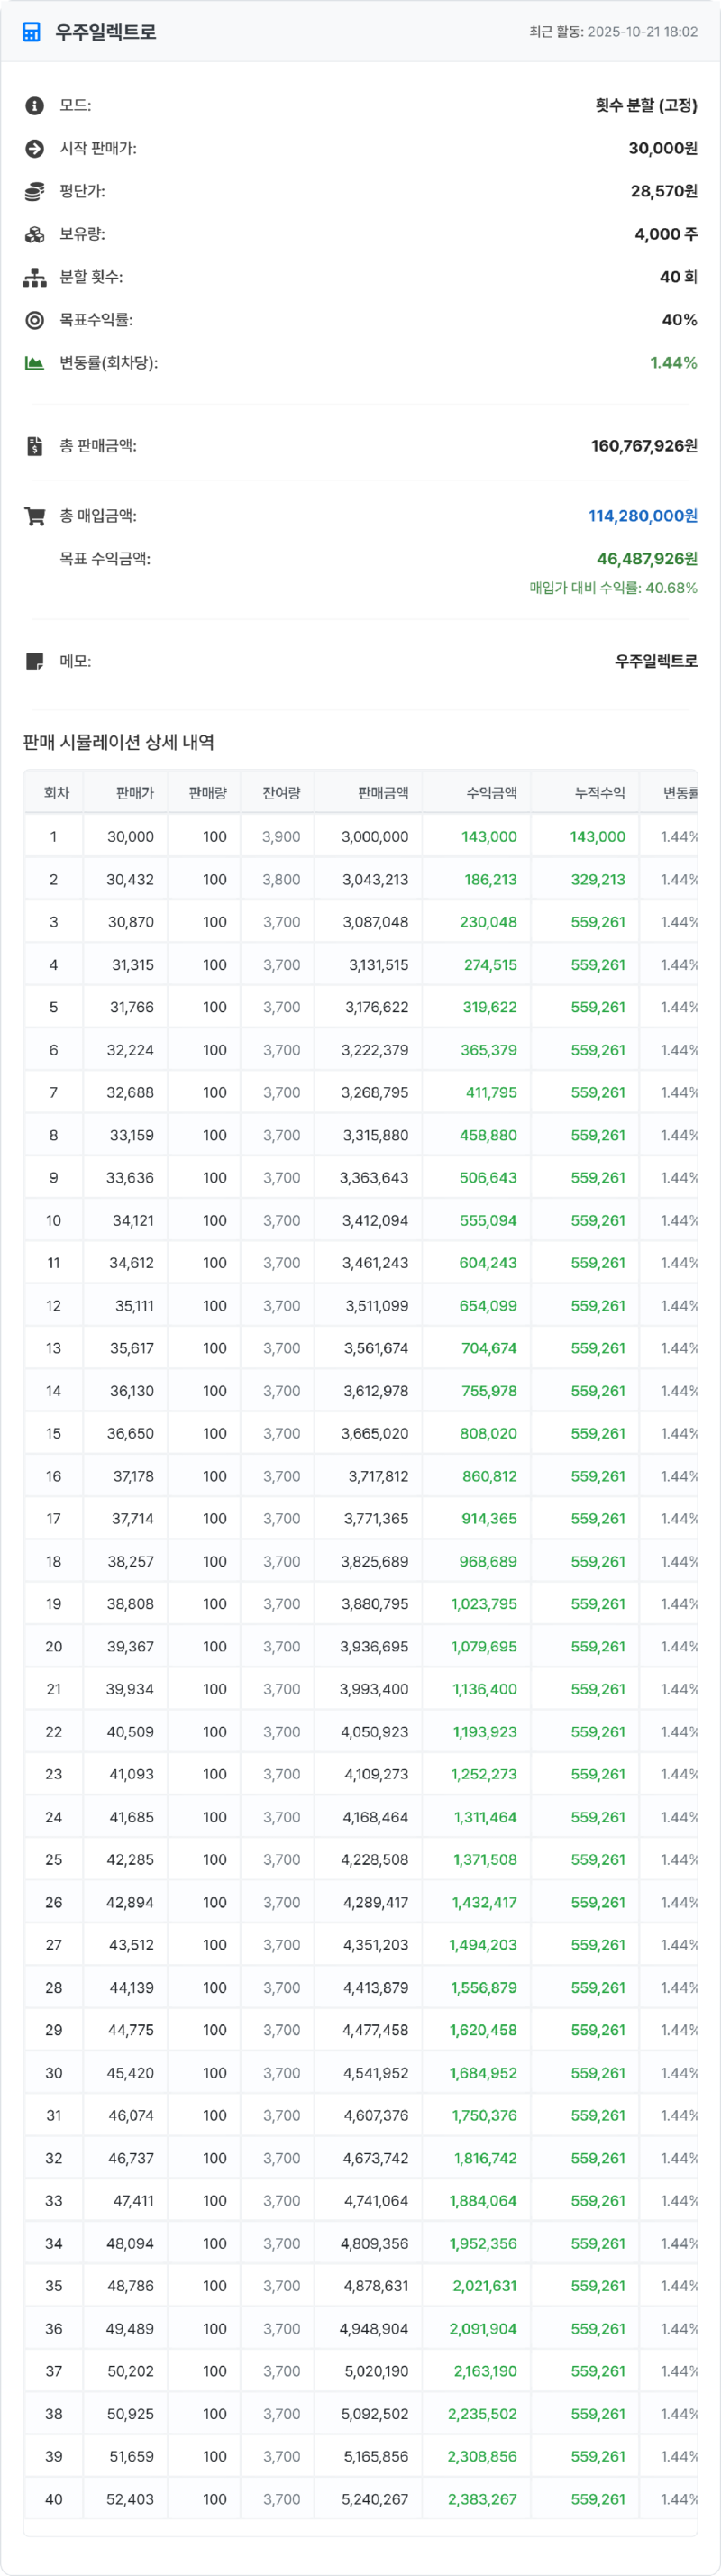Screen dimensions: 721x2576
Task: Click the sitemap icon next to 분할 횟수
Action: 35,278
